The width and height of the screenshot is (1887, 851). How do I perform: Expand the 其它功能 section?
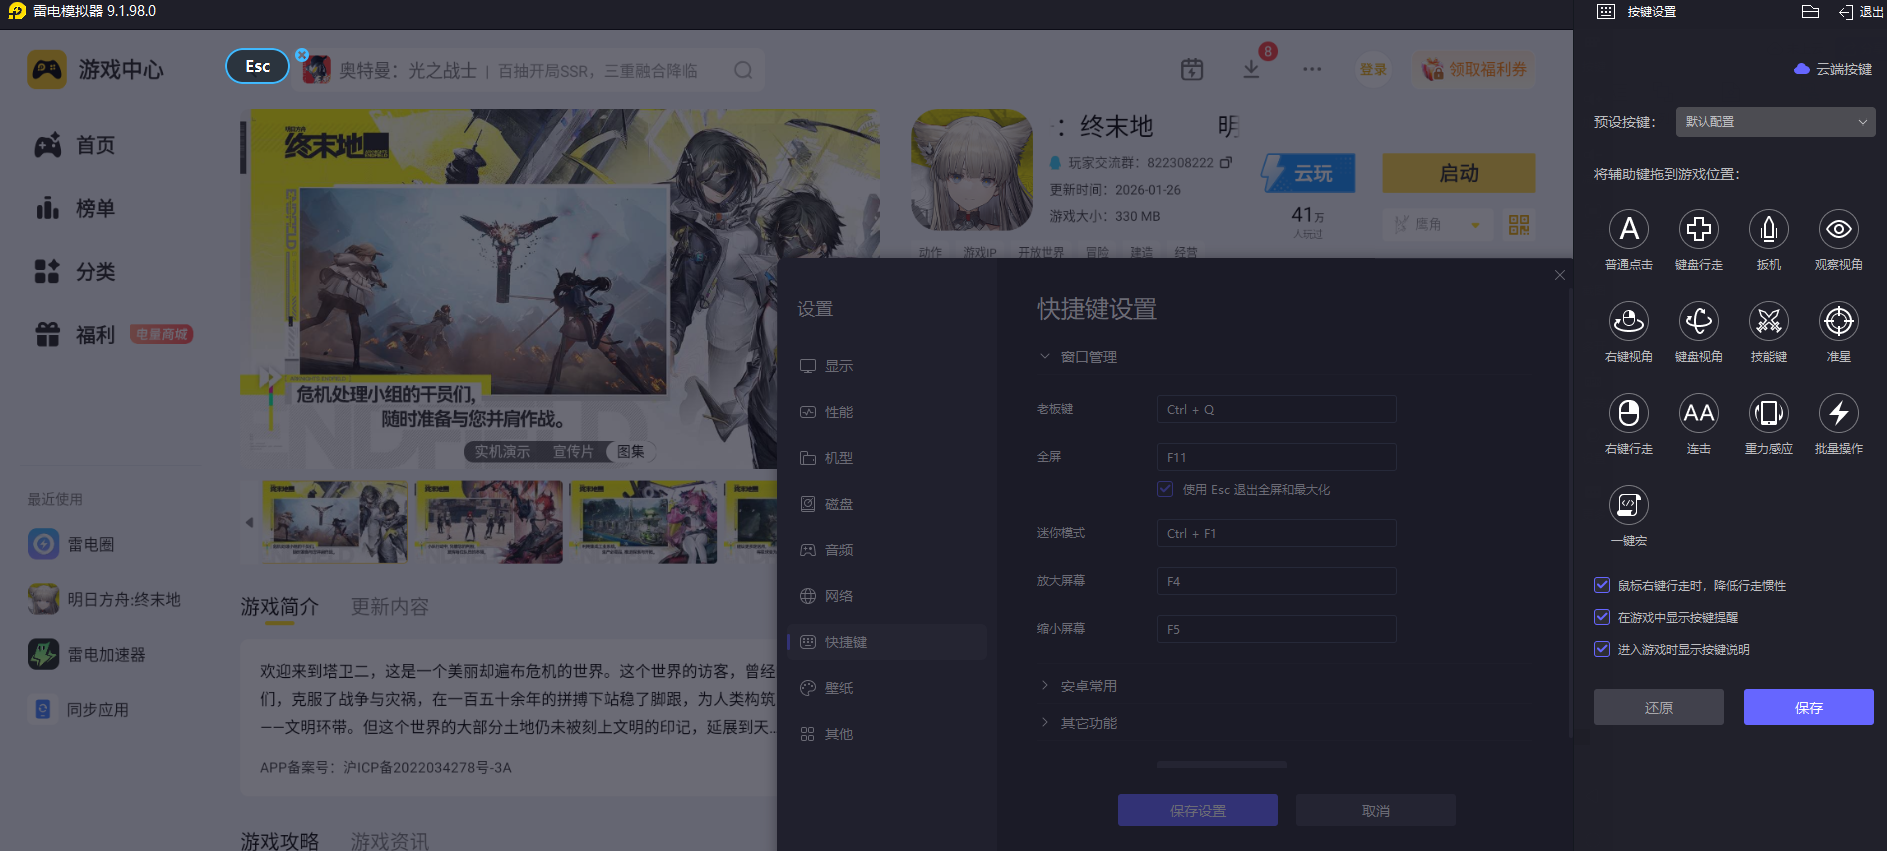pos(1045,722)
